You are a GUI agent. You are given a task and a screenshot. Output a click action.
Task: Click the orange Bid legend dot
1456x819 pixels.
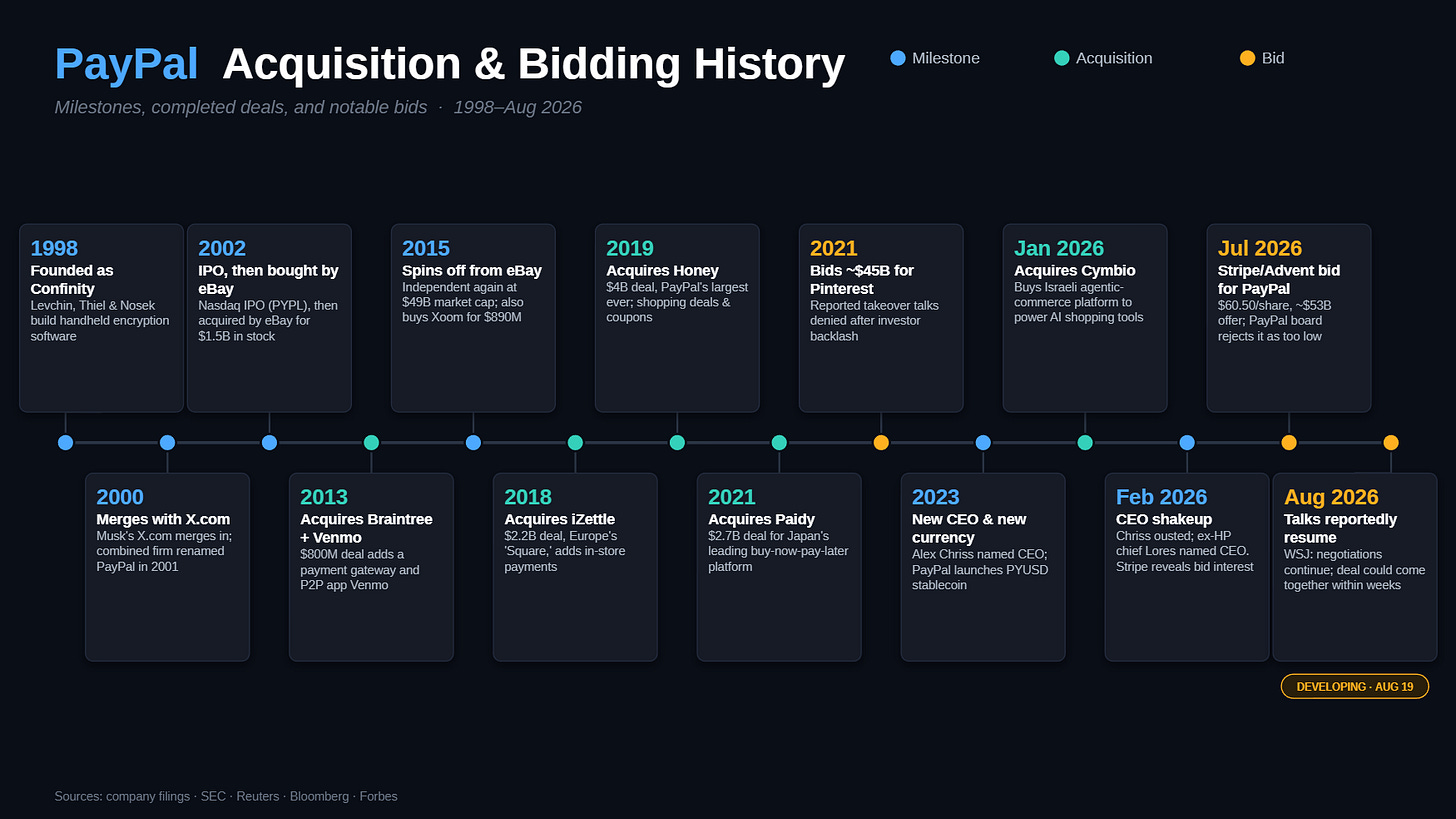point(1247,58)
